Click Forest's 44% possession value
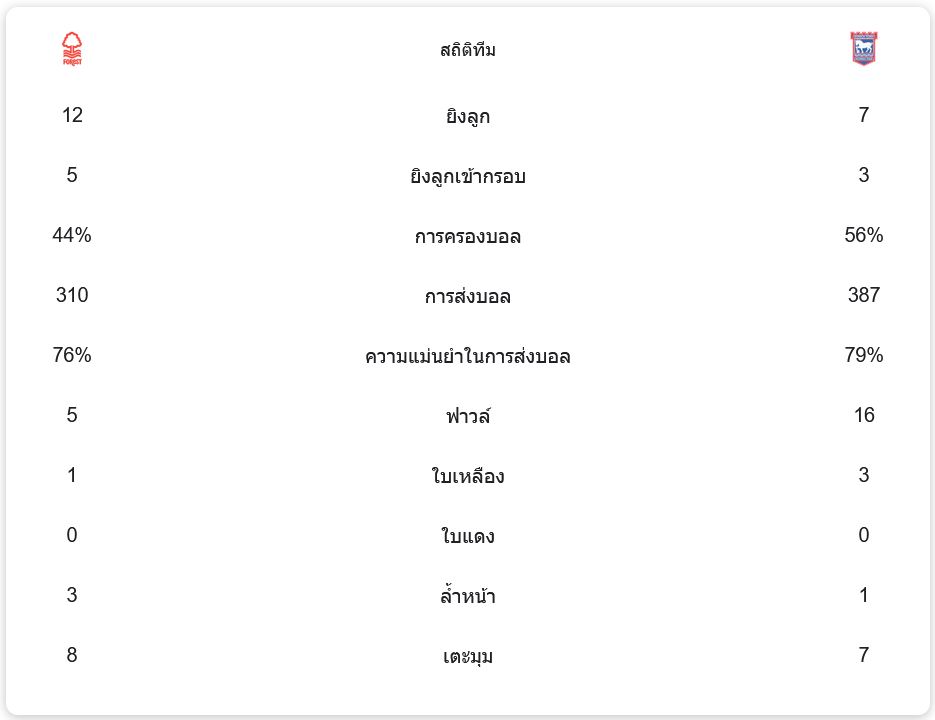935x720 pixels. 72,235
